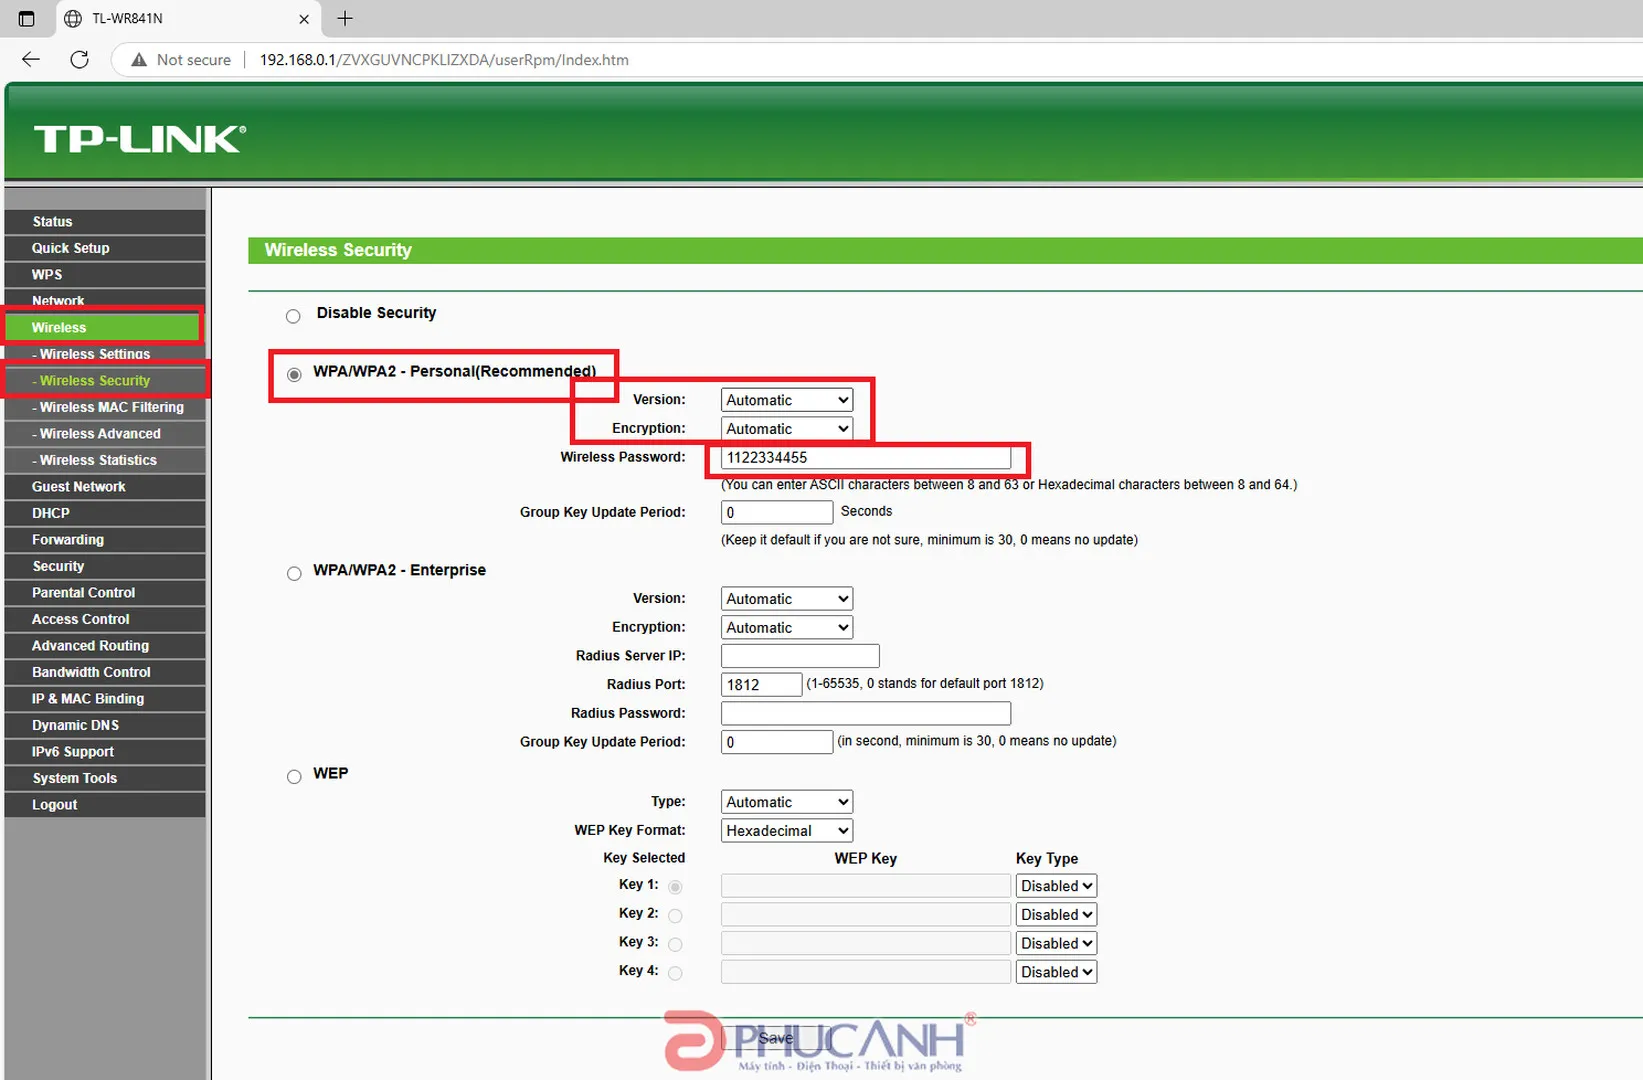Open Wireless MAC Filtering submenu
The width and height of the screenshot is (1643, 1080).
[x=105, y=408]
